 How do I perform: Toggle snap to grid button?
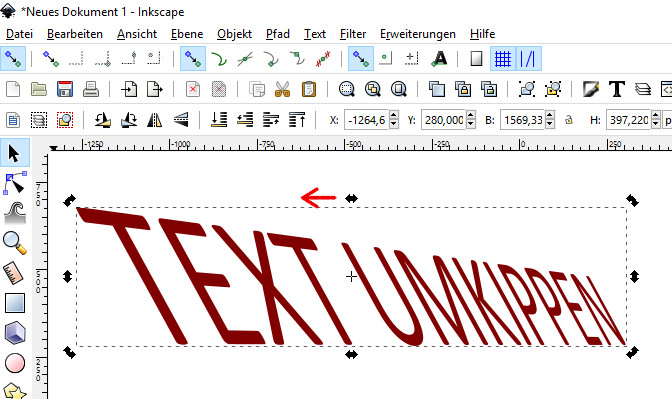coord(503,59)
